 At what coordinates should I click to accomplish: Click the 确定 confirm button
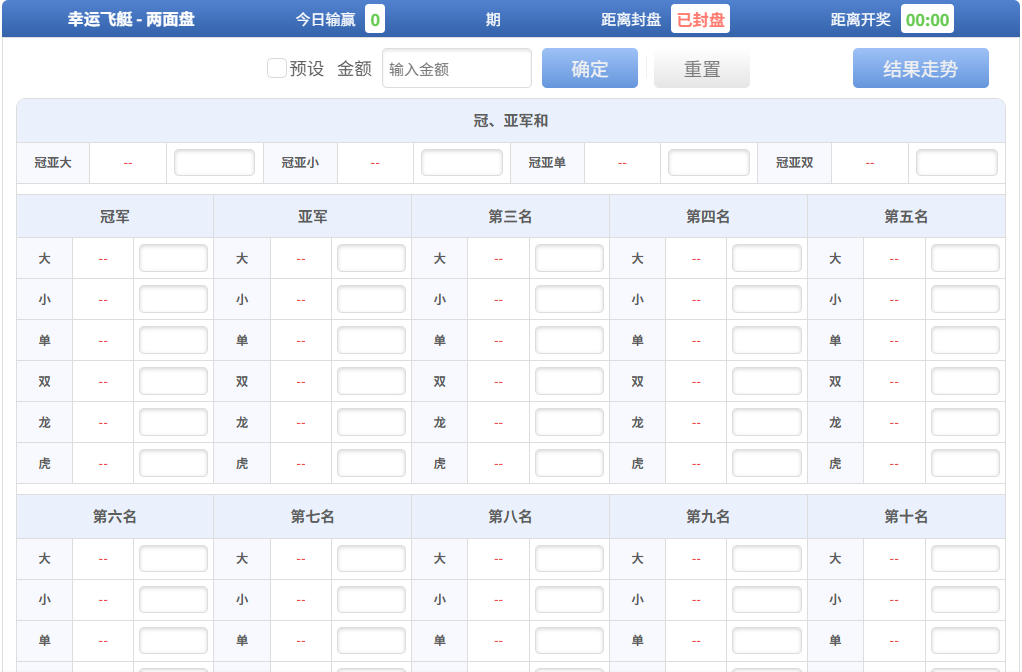pyautogui.click(x=589, y=68)
